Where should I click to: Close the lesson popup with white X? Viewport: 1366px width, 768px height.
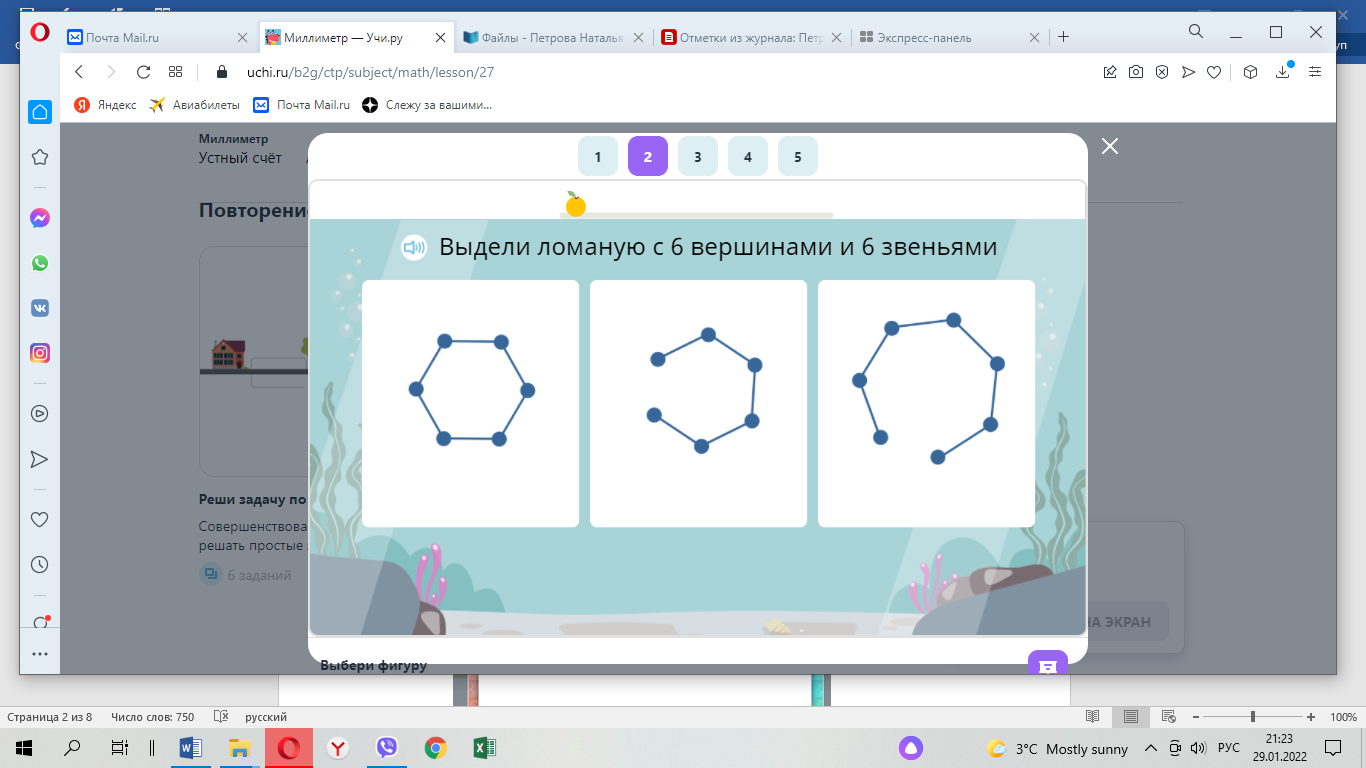(1109, 146)
